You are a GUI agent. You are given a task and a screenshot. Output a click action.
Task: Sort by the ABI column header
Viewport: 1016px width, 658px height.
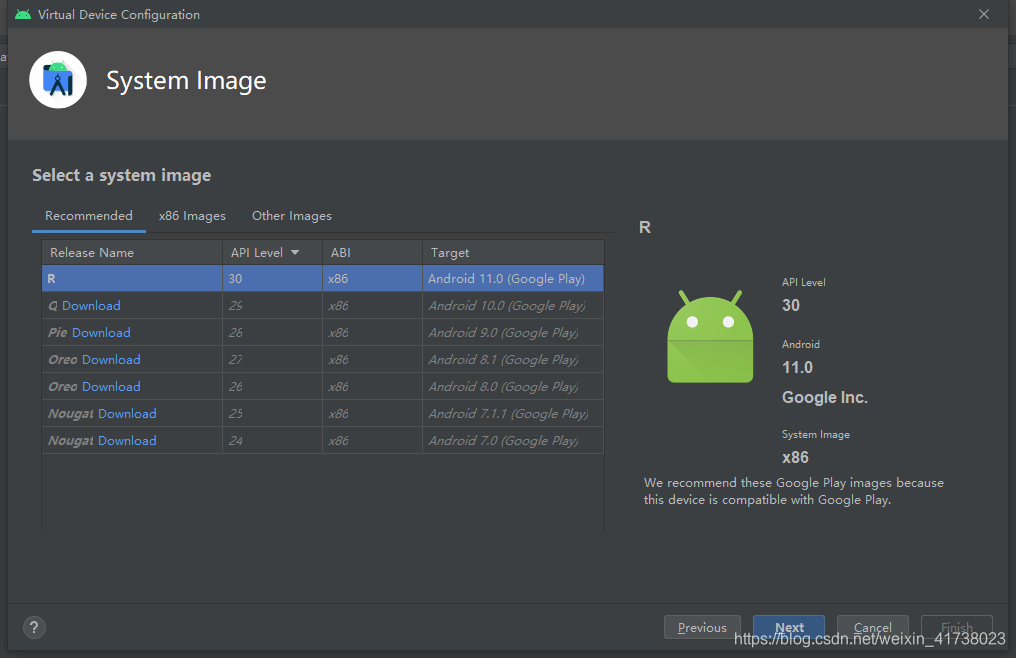[372, 253]
